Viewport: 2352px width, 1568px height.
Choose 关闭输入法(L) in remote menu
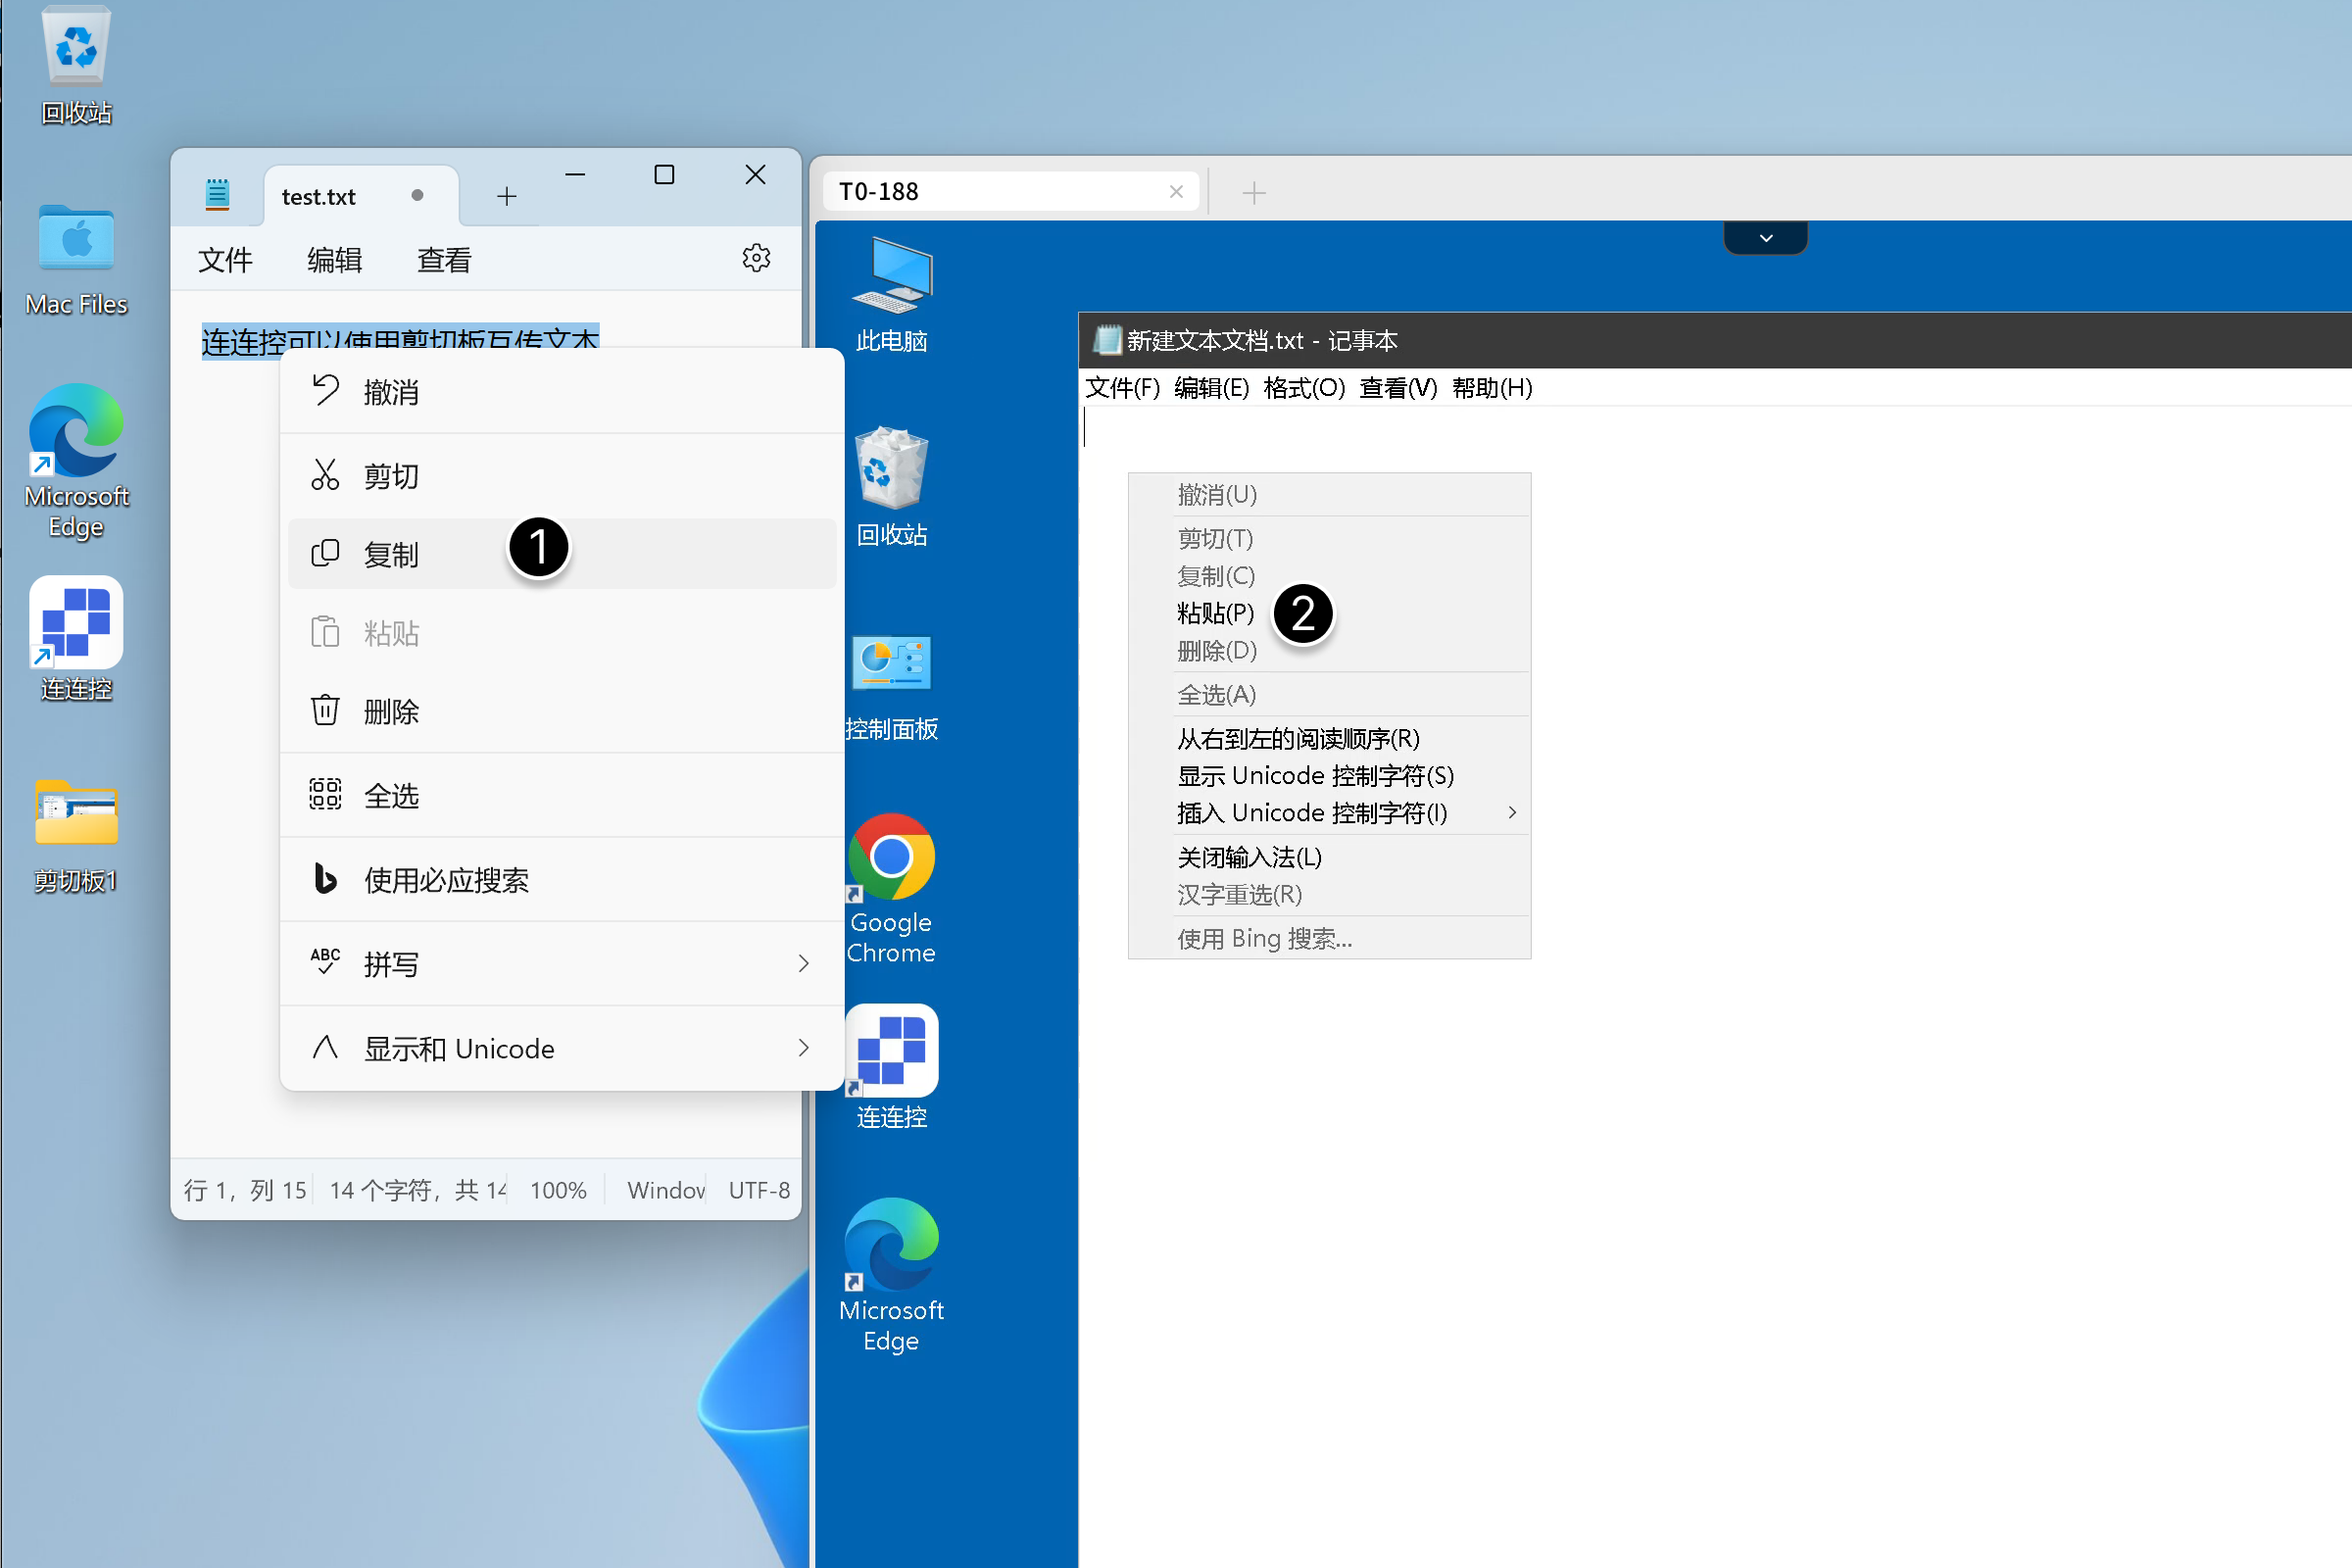[x=1329, y=857]
